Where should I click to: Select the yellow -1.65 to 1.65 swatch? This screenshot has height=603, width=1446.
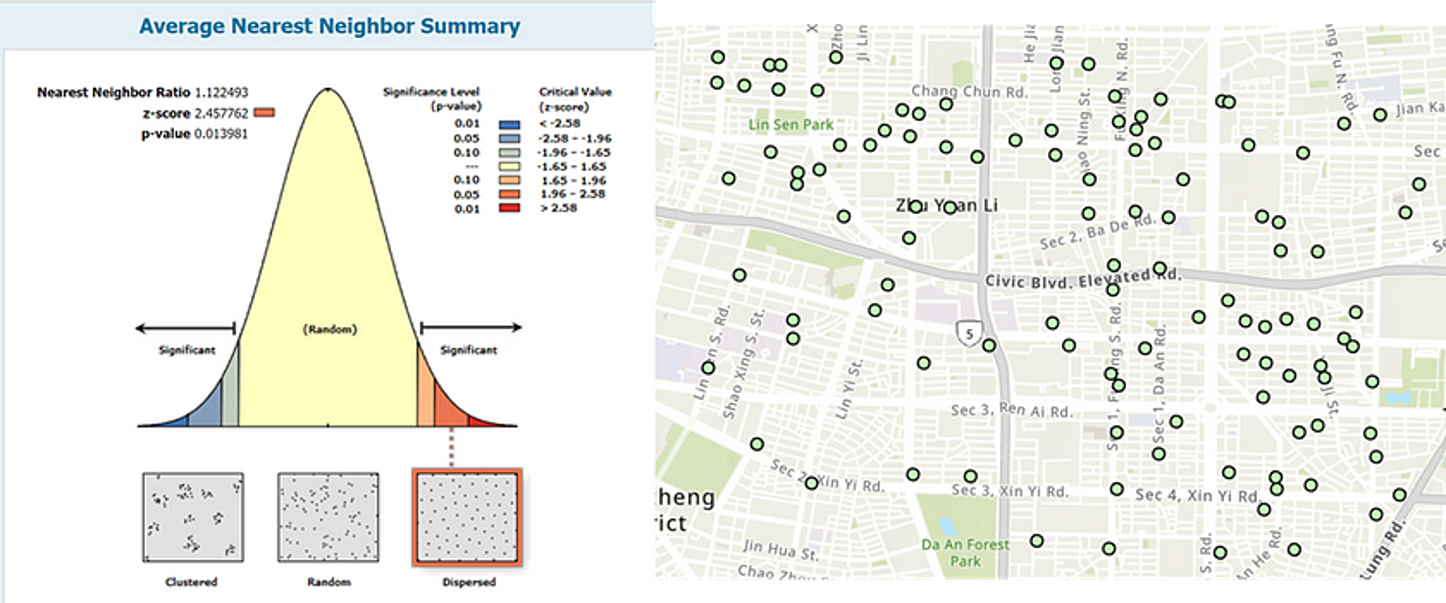click(510, 166)
